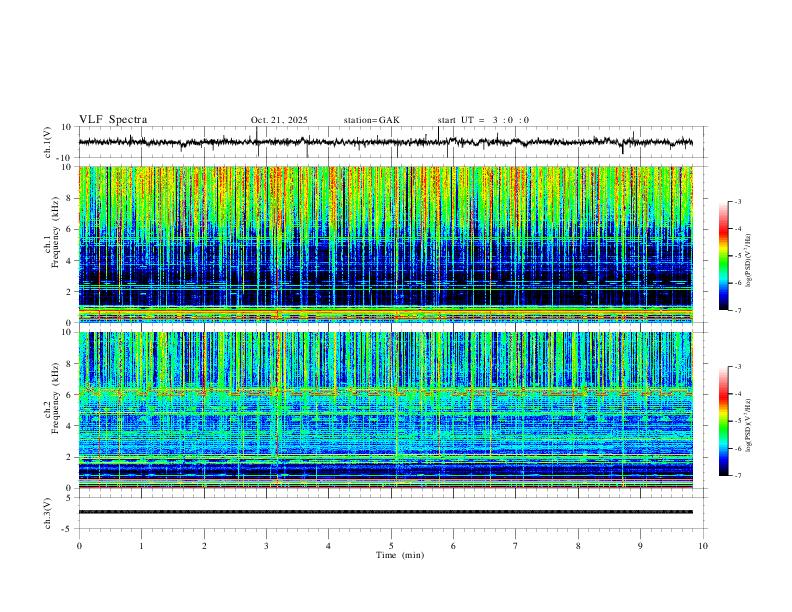Click the "8" kHz tick on ch.1 frequency axis
Viewport: 792px width, 612px height.
[x=69, y=198]
